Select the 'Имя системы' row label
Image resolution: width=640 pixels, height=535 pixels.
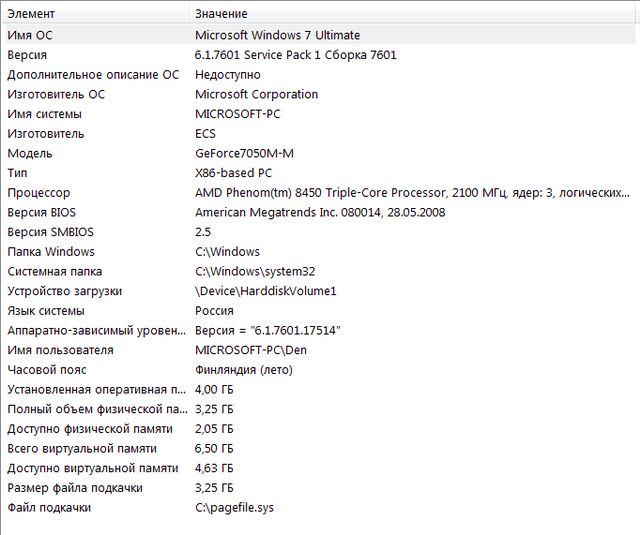point(44,114)
